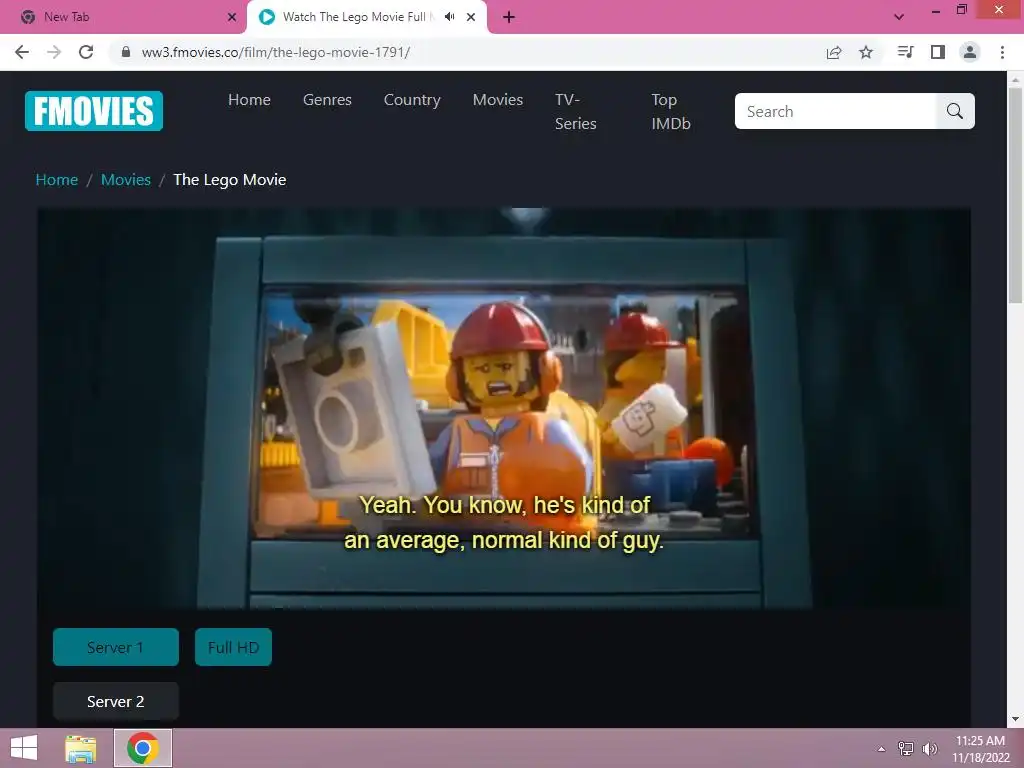
Task: Open media controls icon in toolbar
Action: [906, 52]
